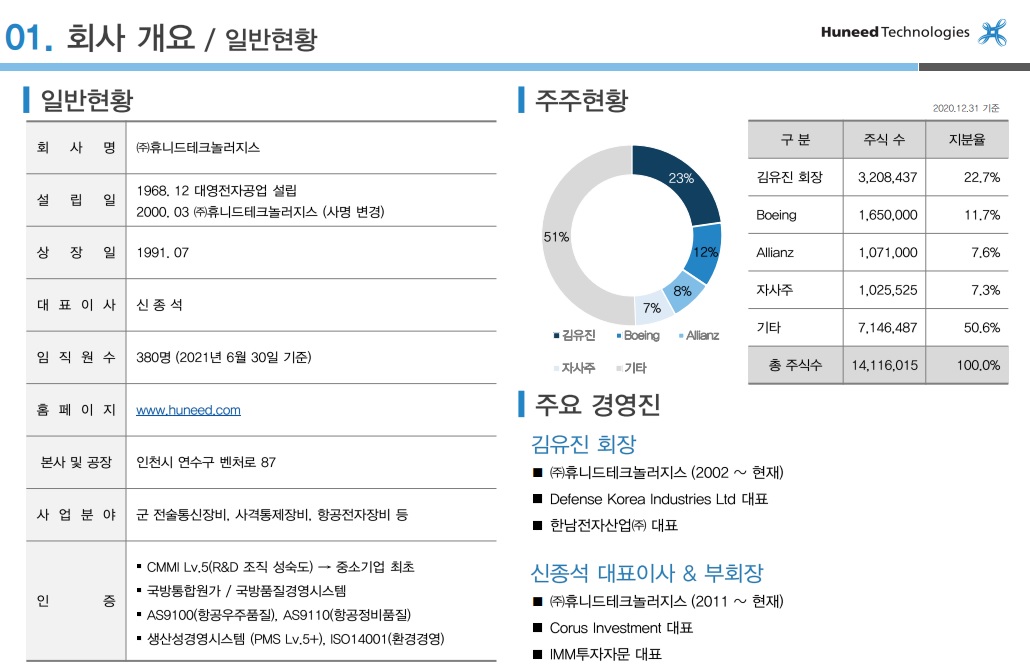Click the 1968. 12 대영전자공업 설립 line
The image size is (1030, 668).
coord(216,190)
